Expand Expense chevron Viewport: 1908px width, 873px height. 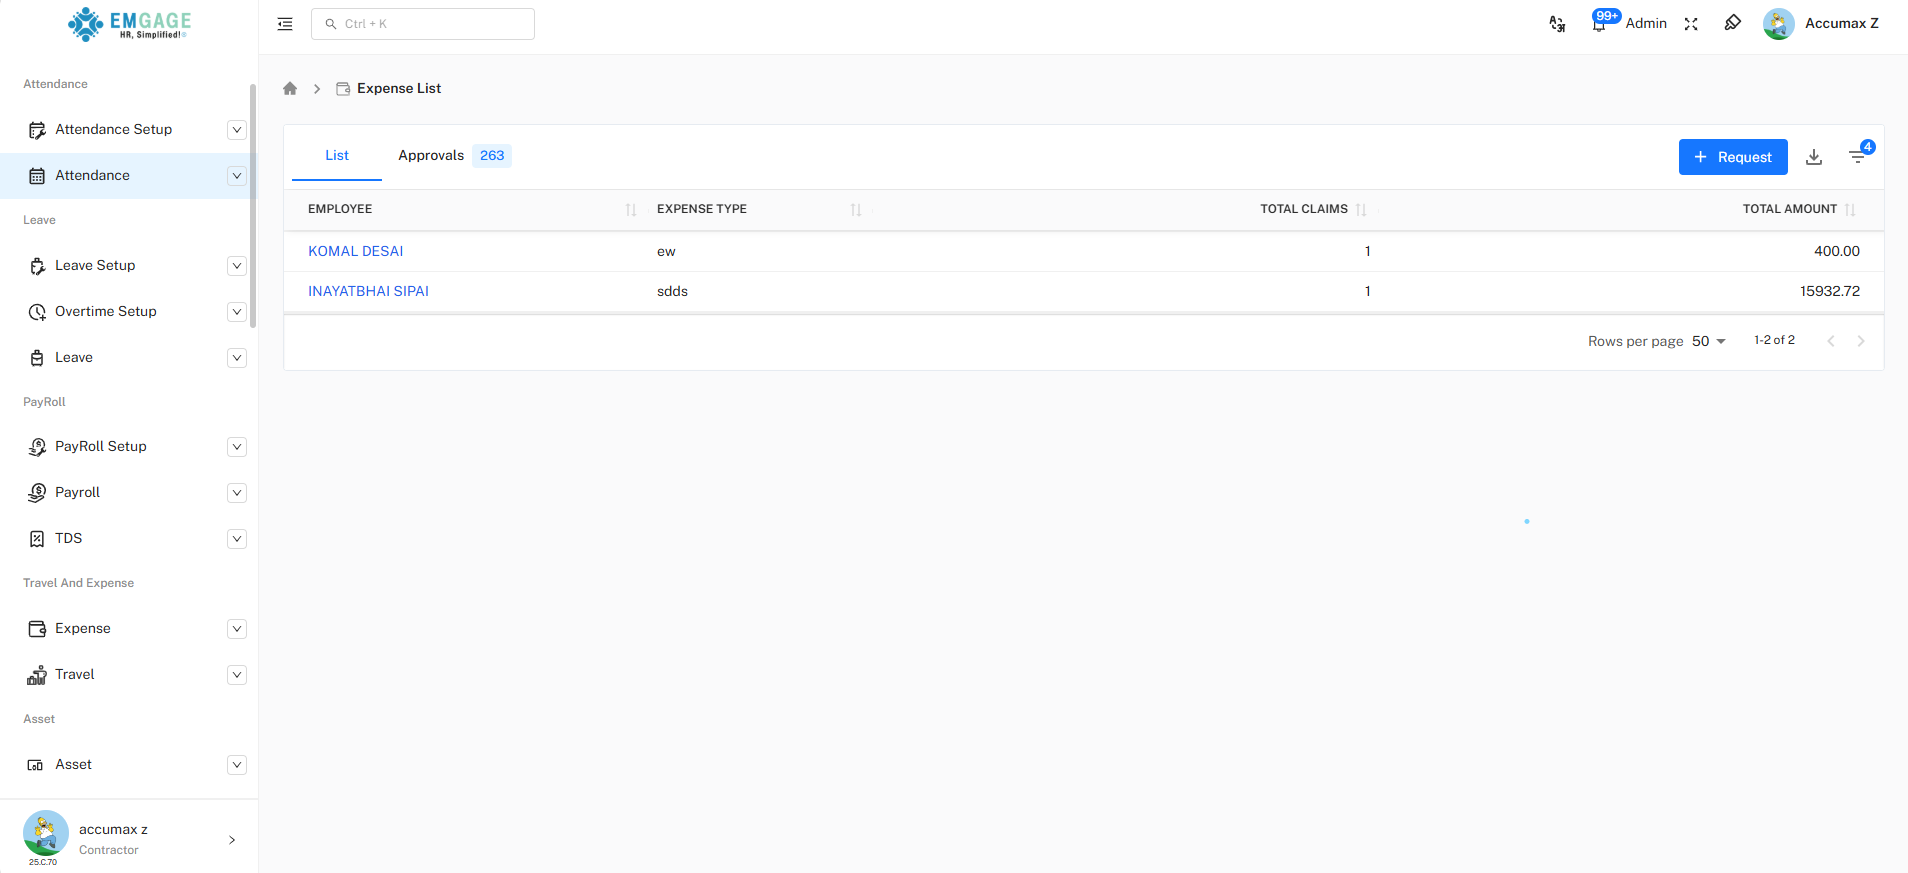[x=237, y=629]
